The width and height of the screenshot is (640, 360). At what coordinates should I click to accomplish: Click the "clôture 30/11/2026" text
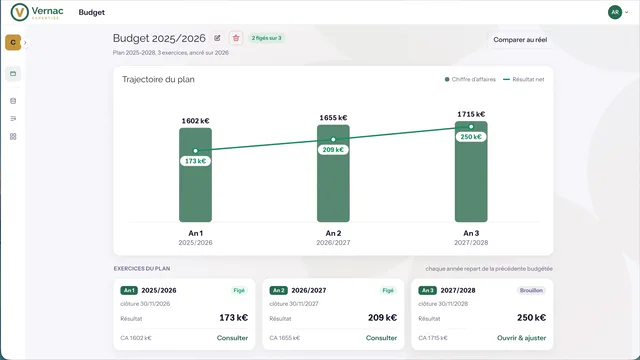(145, 304)
